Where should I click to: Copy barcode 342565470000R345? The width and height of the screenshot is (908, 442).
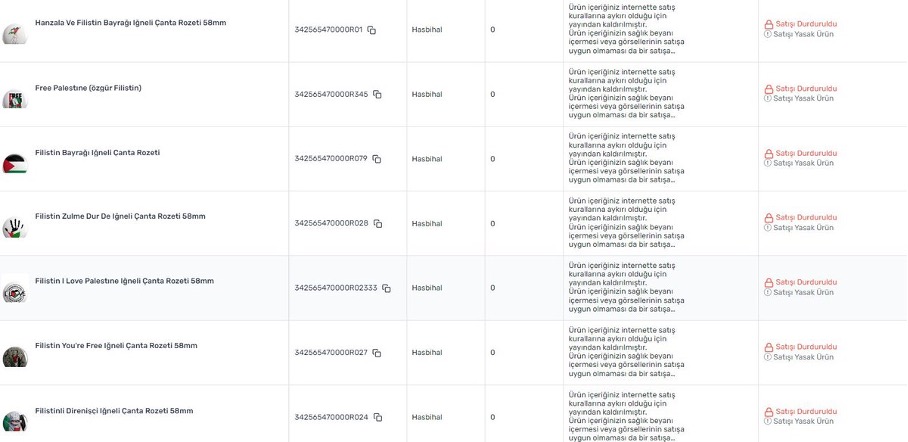pyautogui.click(x=376, y=95)
